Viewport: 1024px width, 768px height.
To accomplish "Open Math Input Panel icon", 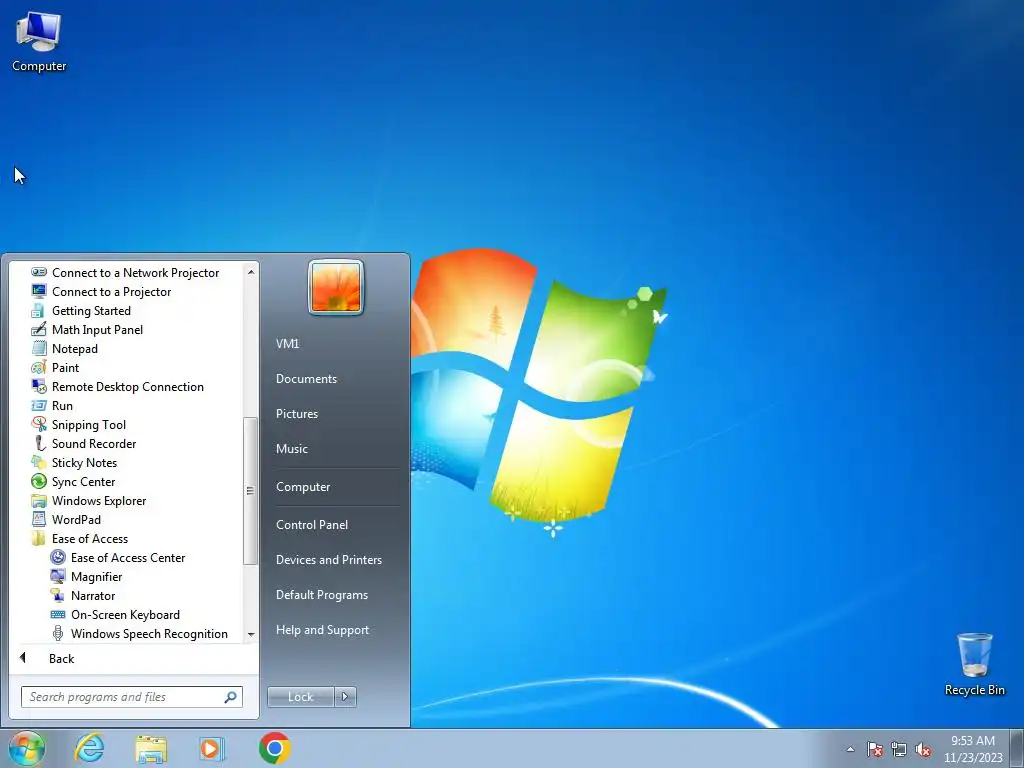I will [39, 329].
